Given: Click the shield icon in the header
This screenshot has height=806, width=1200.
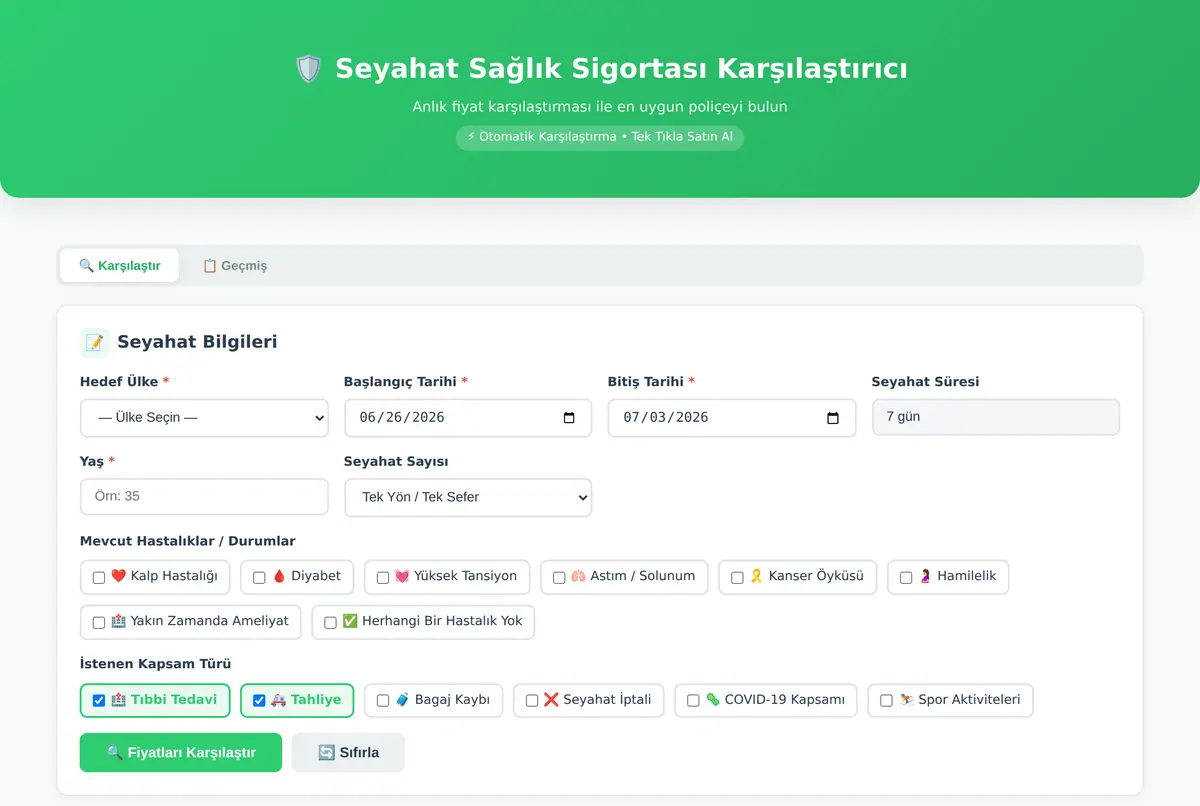Looking at the screenshot, I should pos(309,69).
